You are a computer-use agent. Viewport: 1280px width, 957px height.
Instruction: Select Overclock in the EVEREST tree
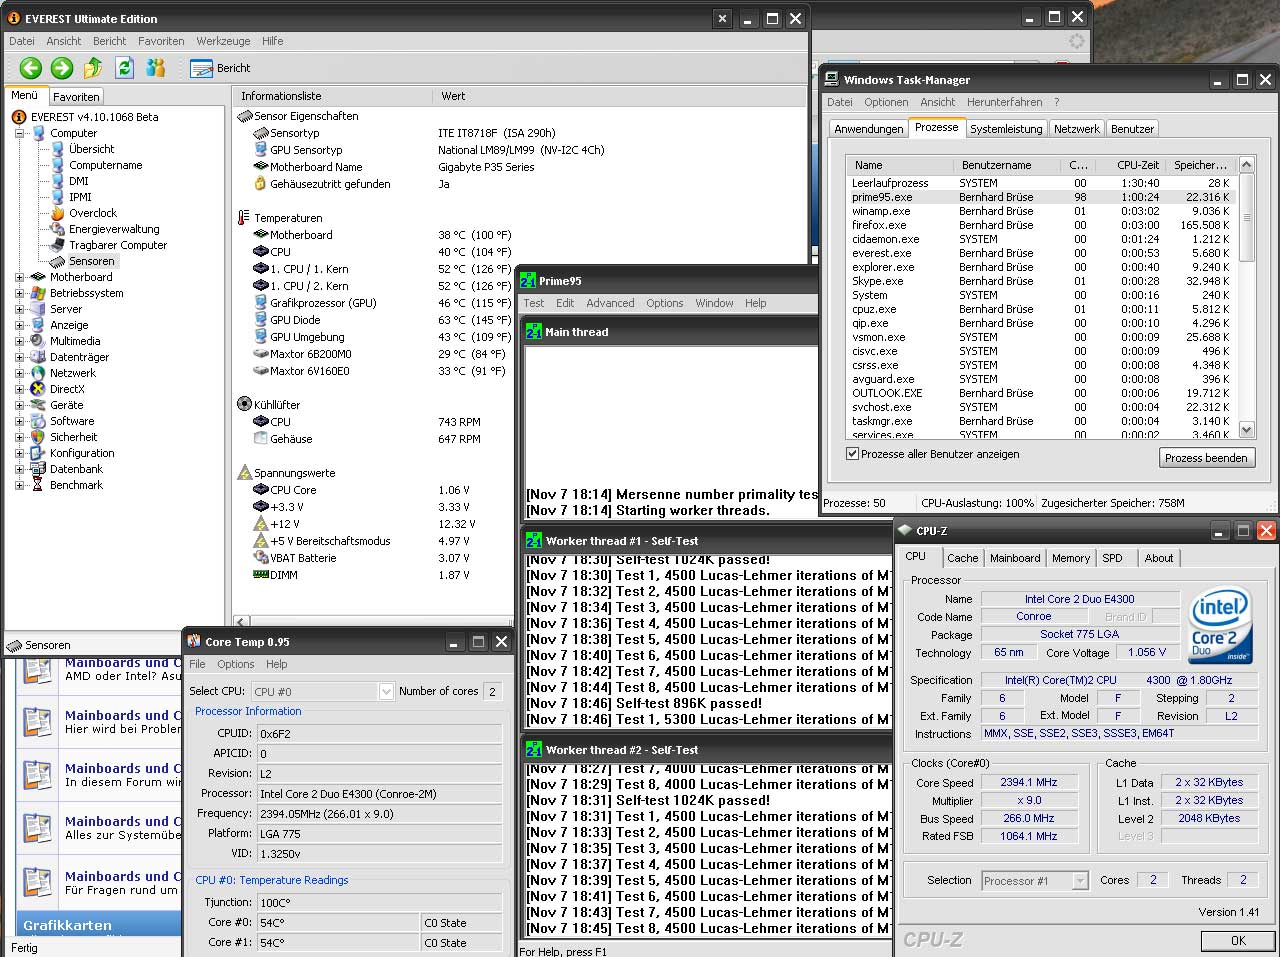tap(93, 213)
